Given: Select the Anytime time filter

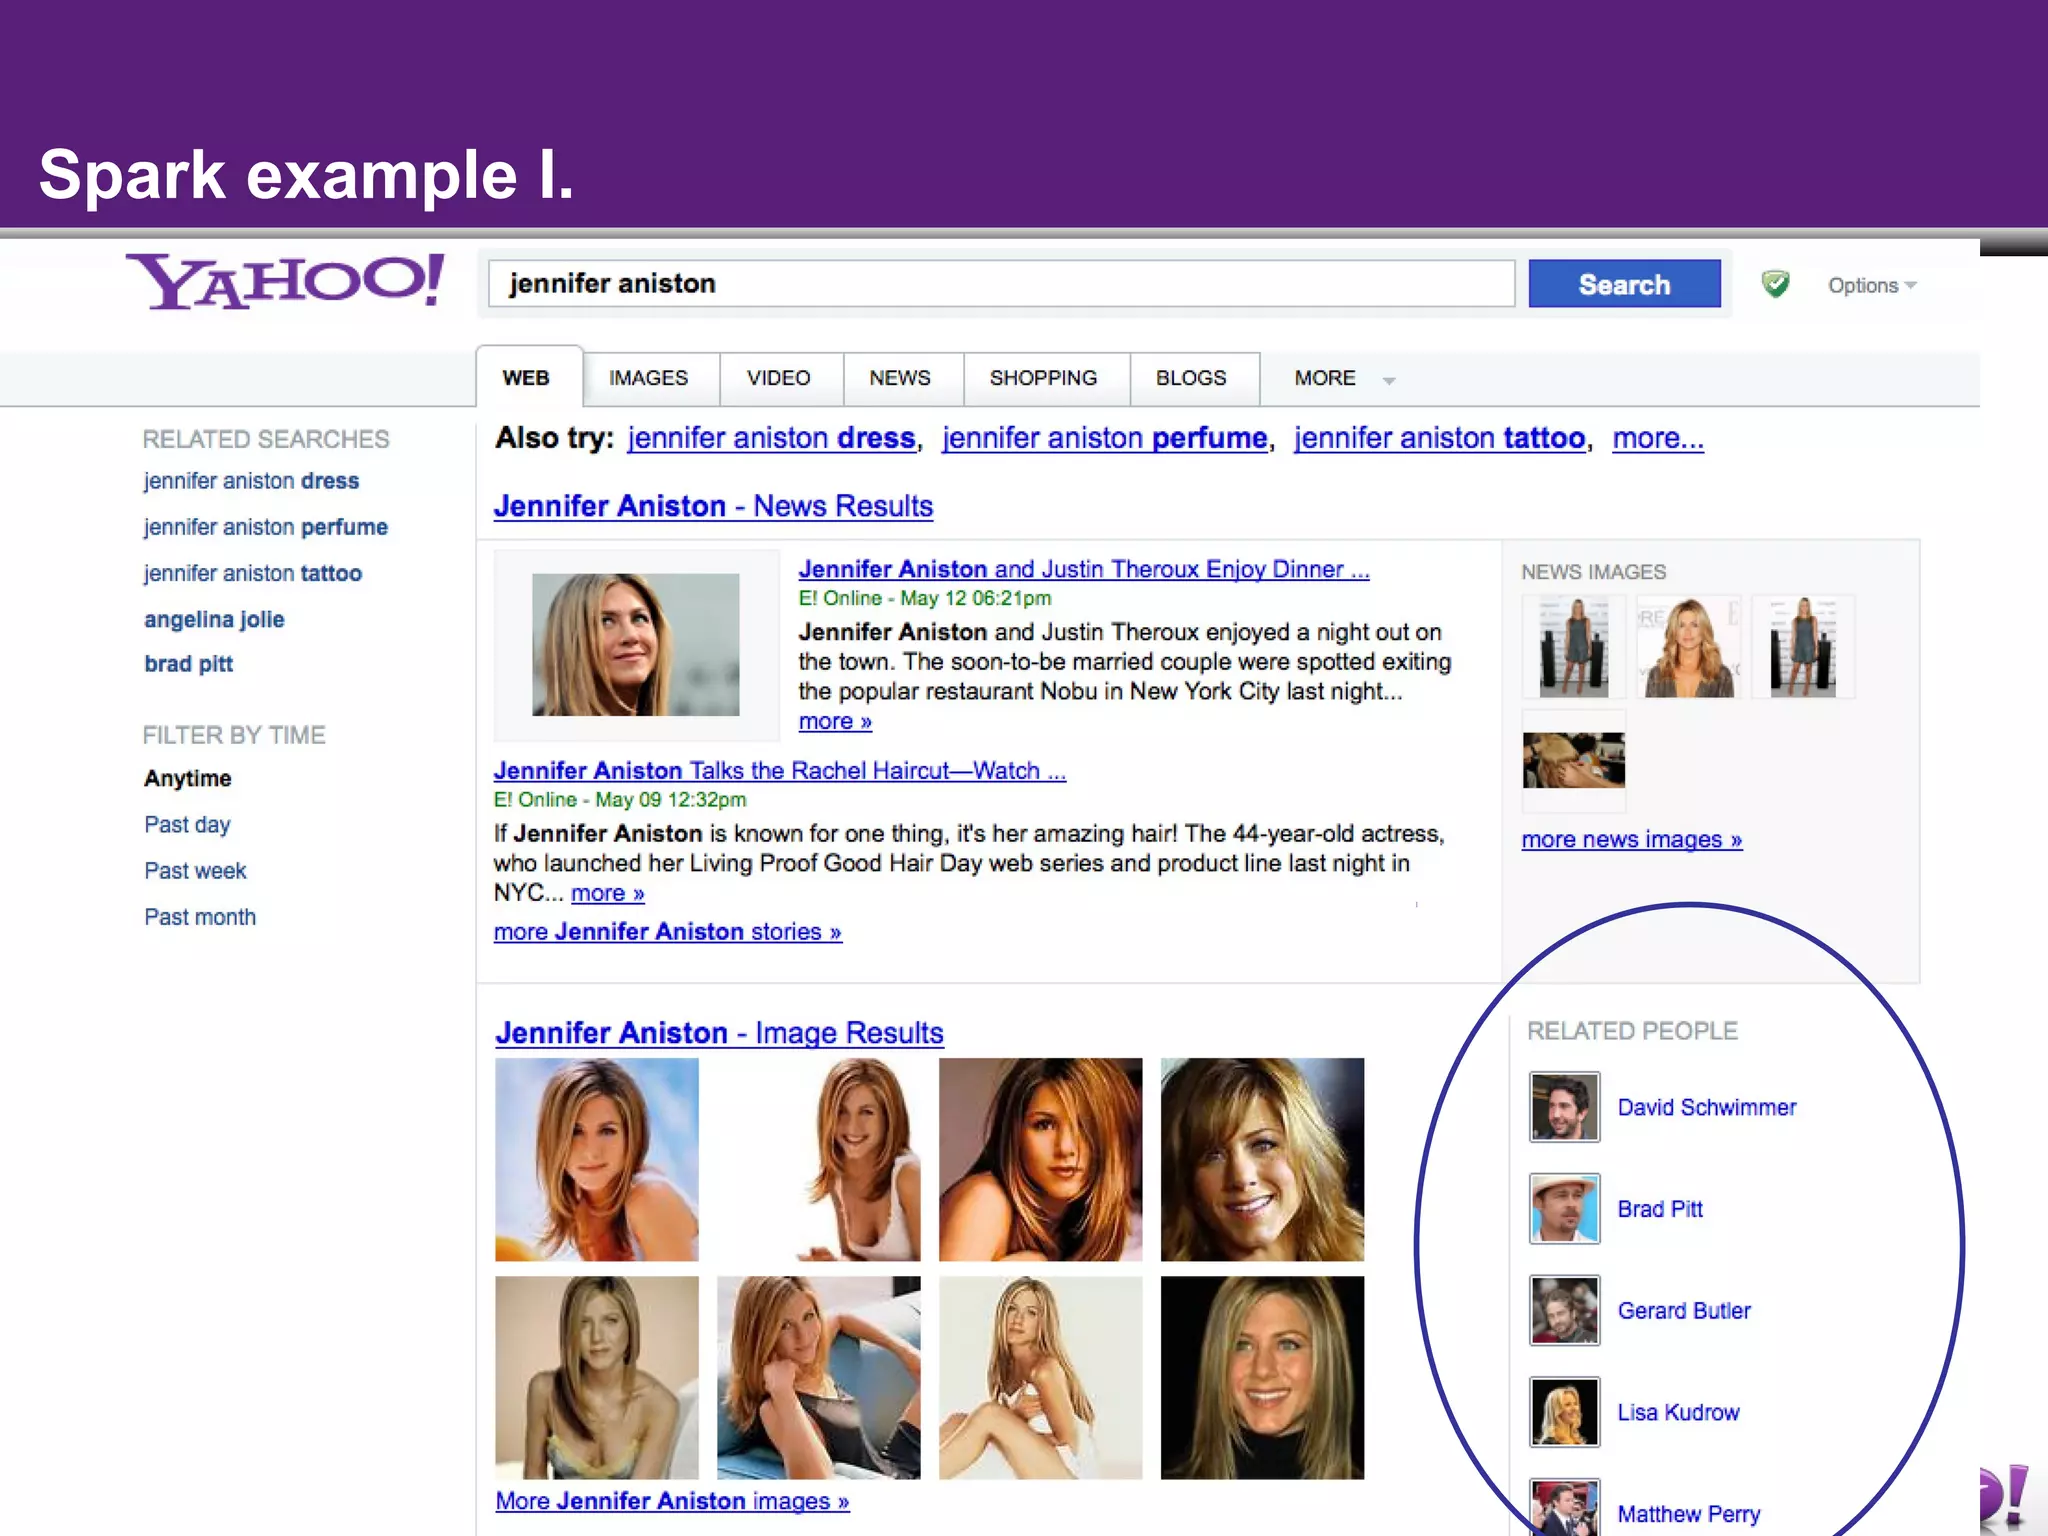Looking at the screenshot, I should click(x=187, y=779).
